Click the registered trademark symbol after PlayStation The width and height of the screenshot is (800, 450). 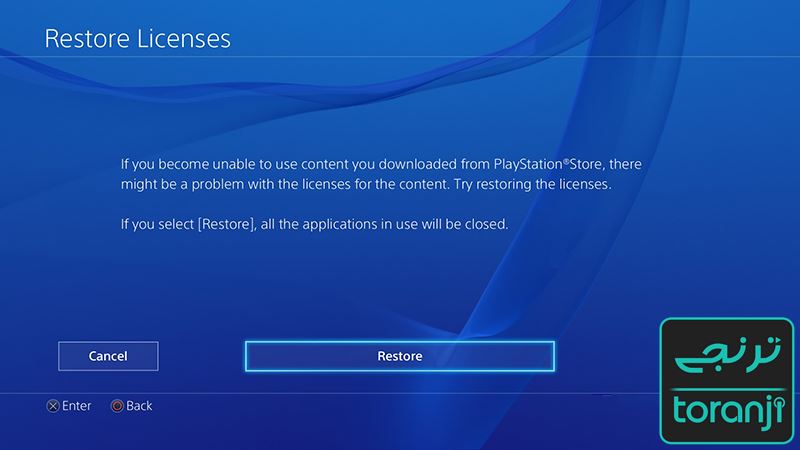point(566,161)
